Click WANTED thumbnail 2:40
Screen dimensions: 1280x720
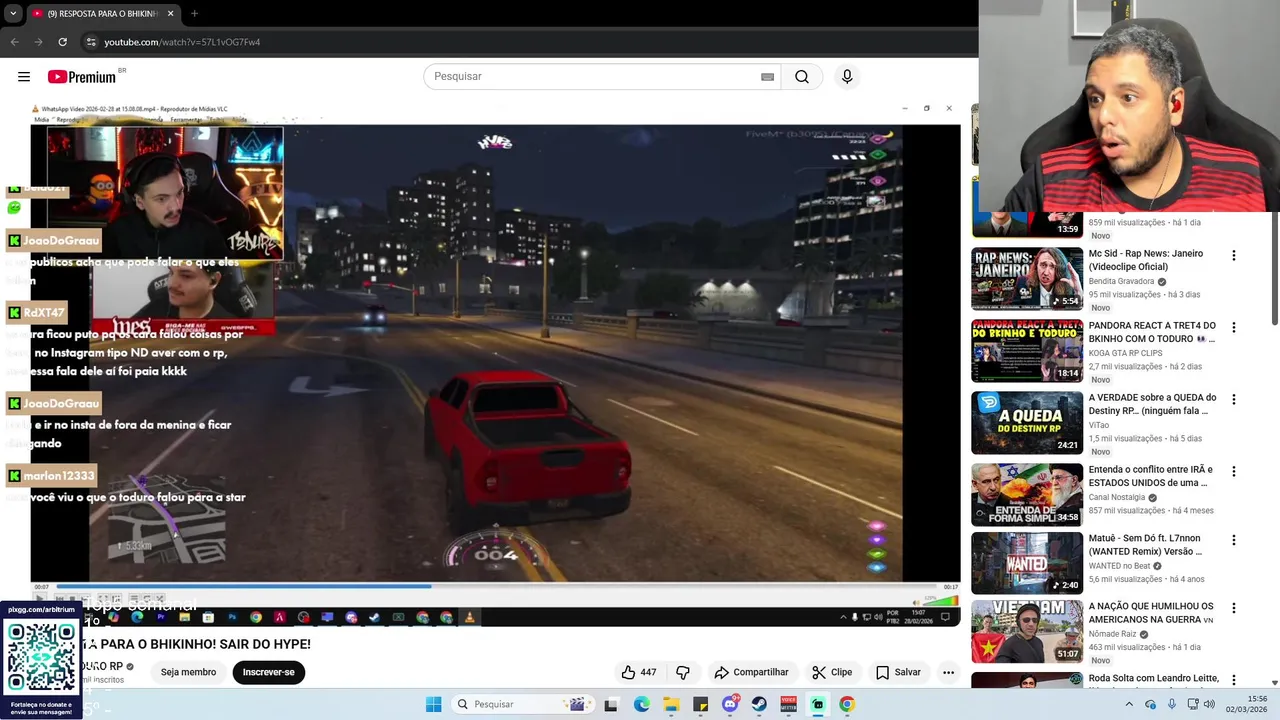click(x=1027, y=563)
